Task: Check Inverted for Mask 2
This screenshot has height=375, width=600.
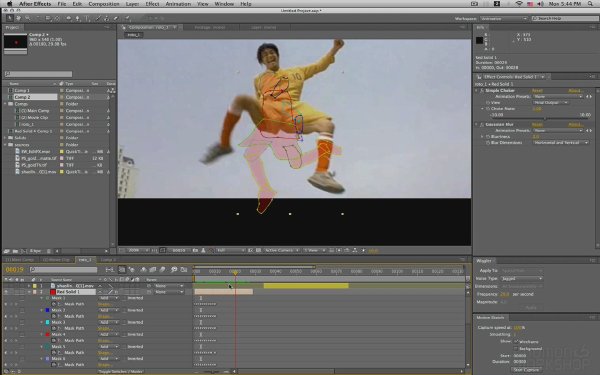Action: [x=124, y=310]
